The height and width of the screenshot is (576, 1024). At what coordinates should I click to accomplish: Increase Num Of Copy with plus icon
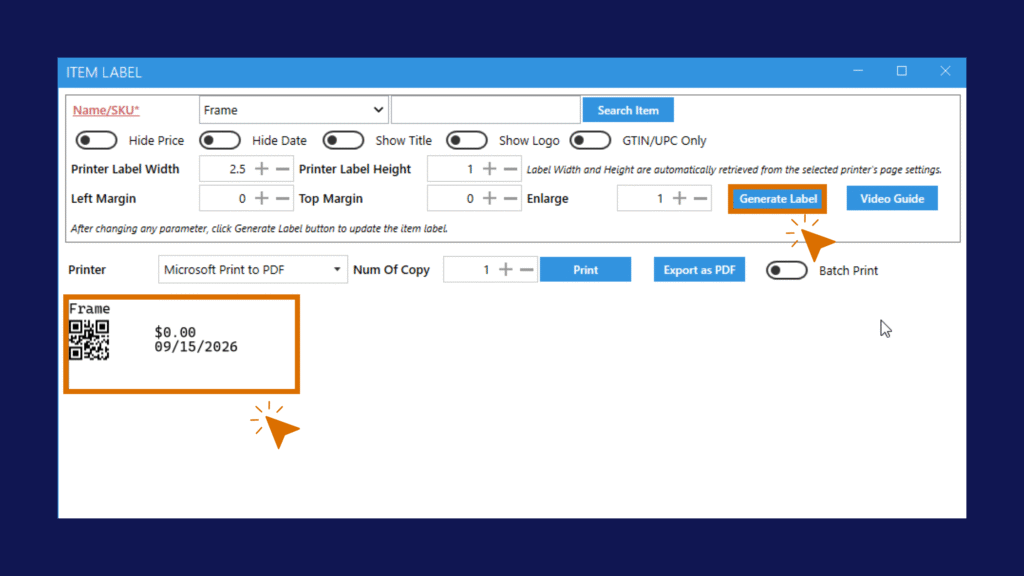pyautogui.click(x=505, y=269)
